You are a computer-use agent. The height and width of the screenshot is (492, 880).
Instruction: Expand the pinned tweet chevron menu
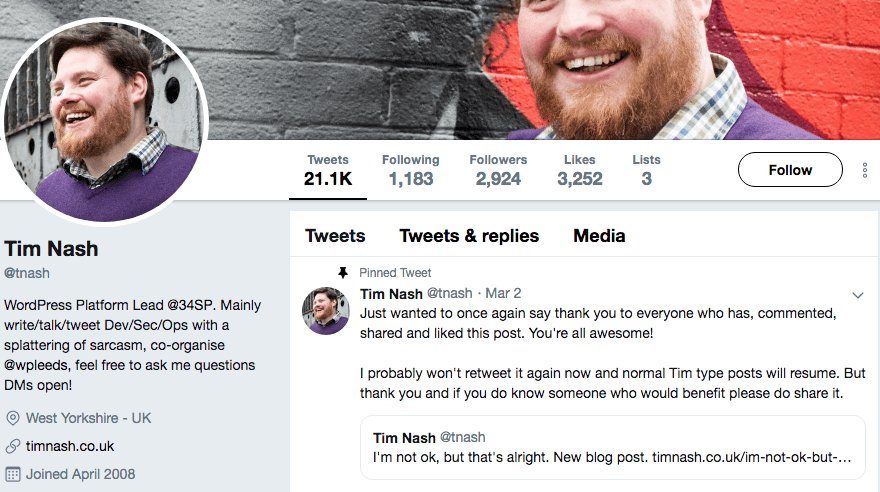pos(857,295)
